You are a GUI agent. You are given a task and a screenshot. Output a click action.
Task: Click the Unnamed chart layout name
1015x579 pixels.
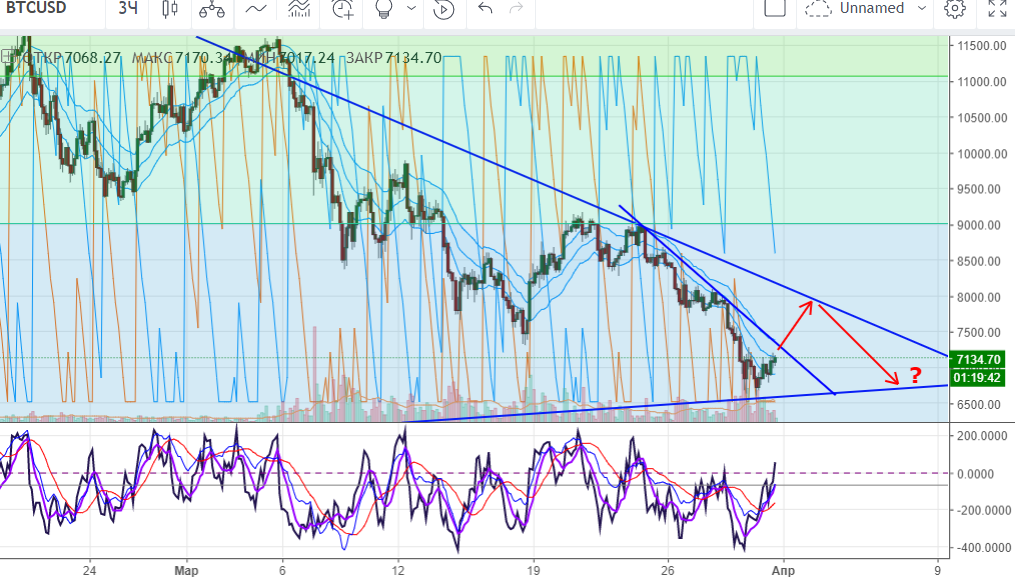click(872, 9)
